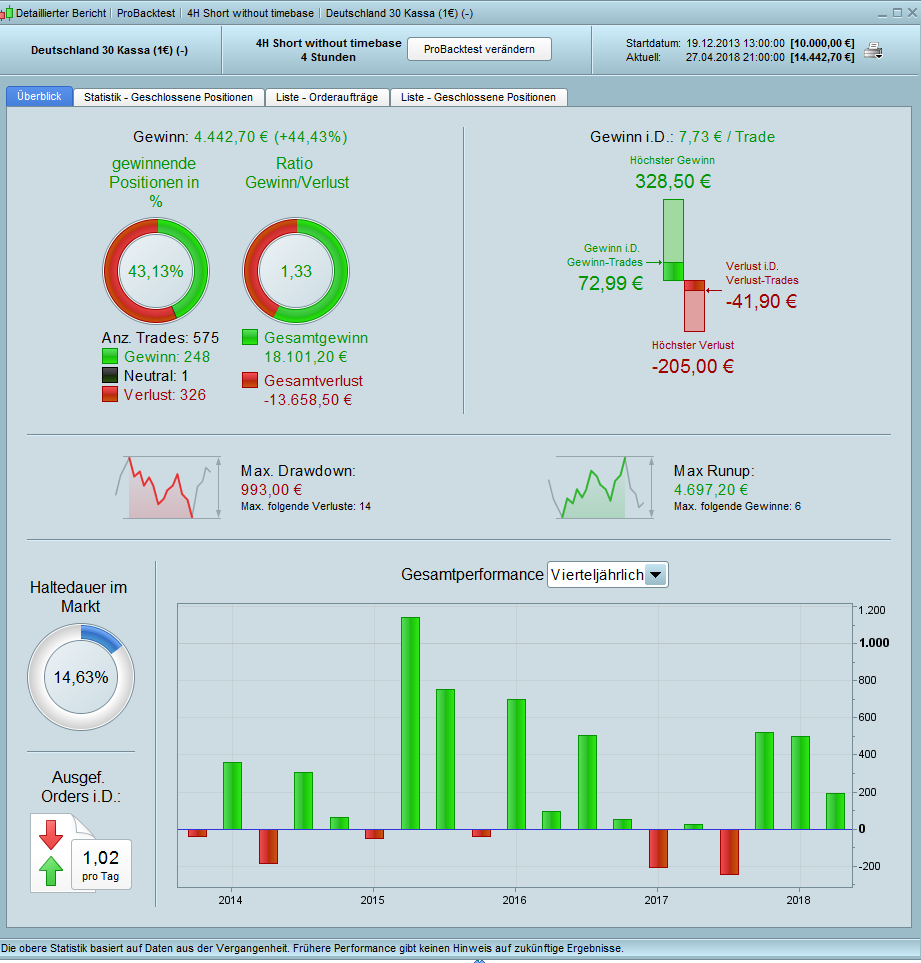Click the 43,13% winning positions donut chart
921x963 pixels.
[156, 271]
